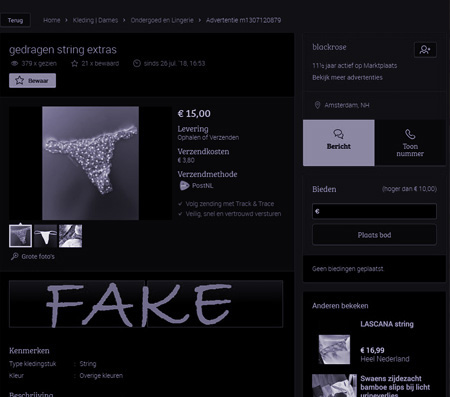
Task: Click the Terug back button
Action: click(15, 20)
